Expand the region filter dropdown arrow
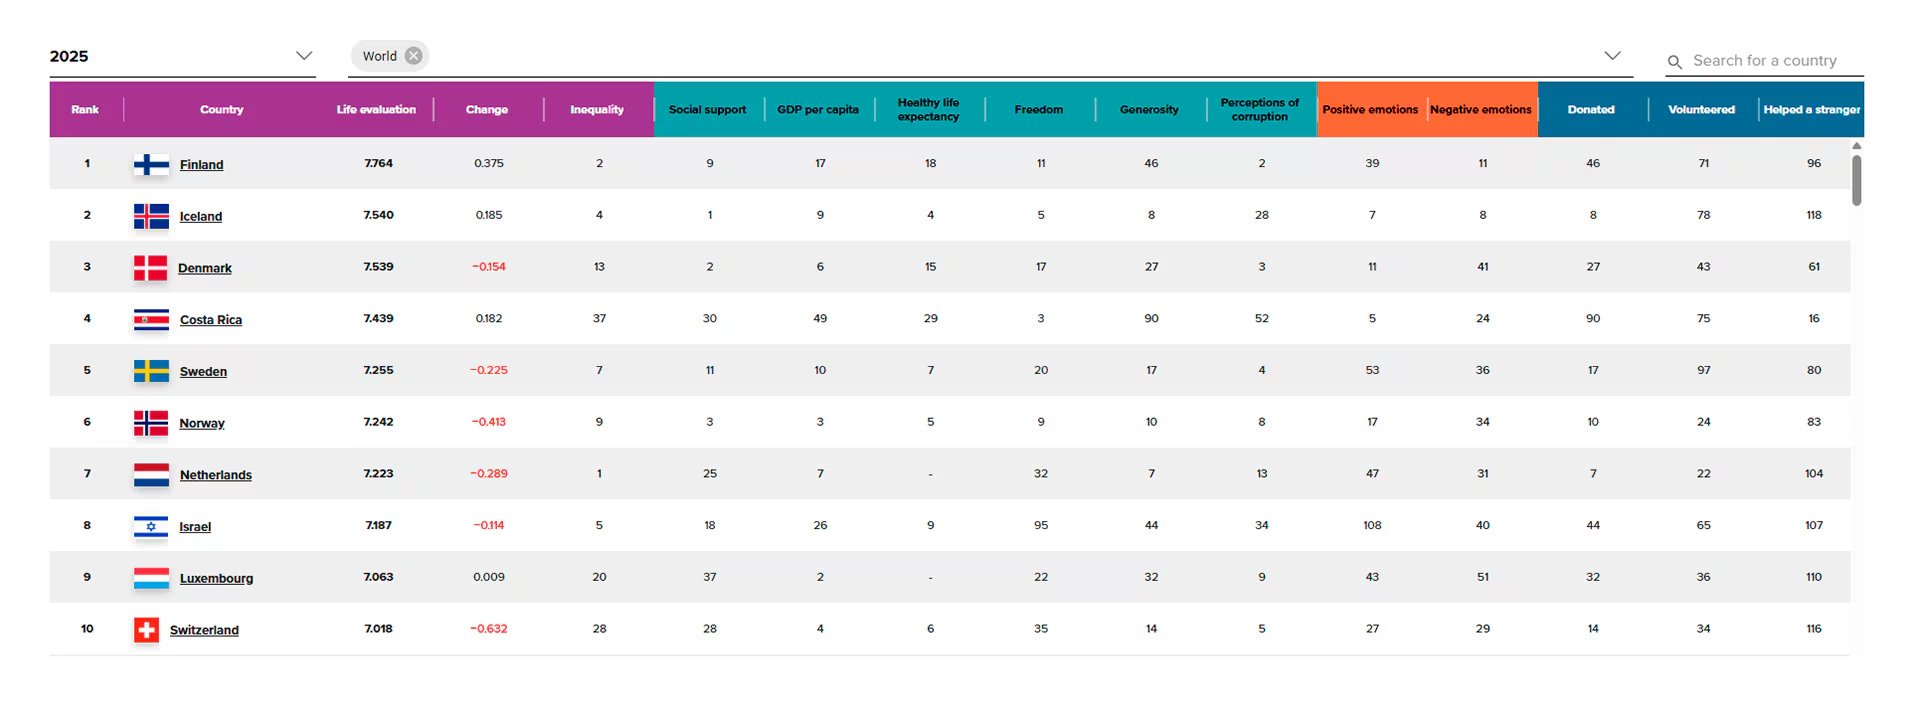This screenshot has height=728, width=1920. click(x=1612, y=56)
